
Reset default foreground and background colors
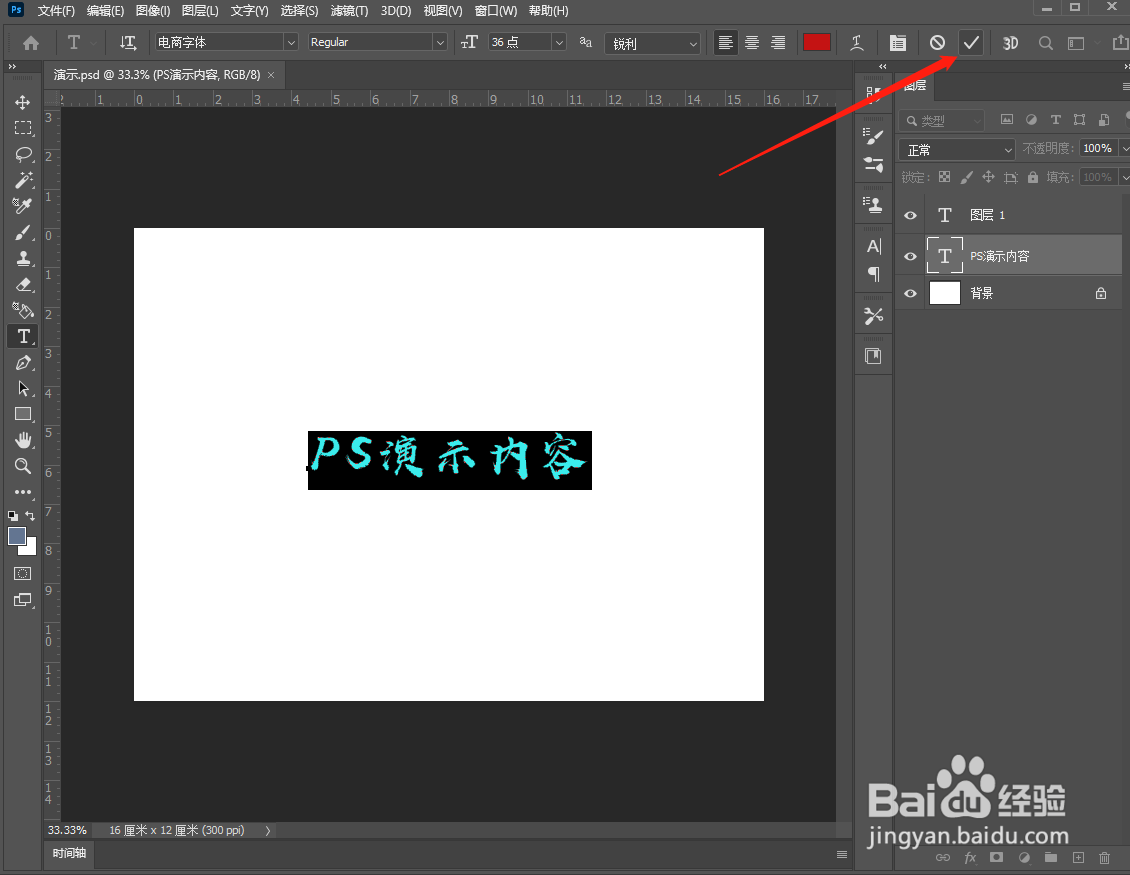(x=13, y=515)
